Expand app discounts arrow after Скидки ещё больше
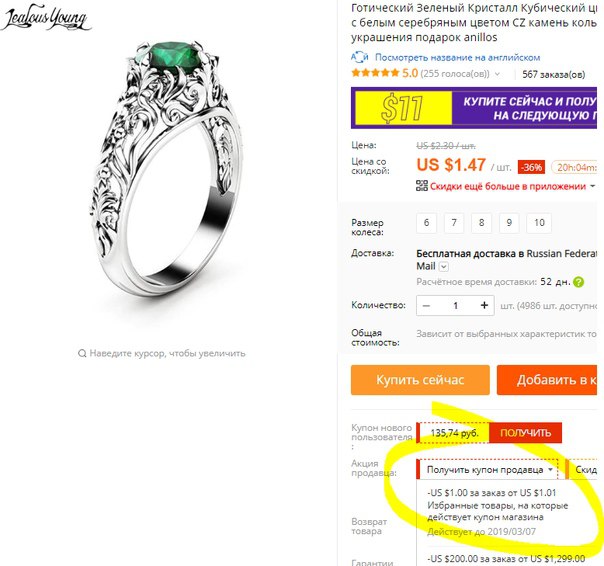 (x=592, y=186)
